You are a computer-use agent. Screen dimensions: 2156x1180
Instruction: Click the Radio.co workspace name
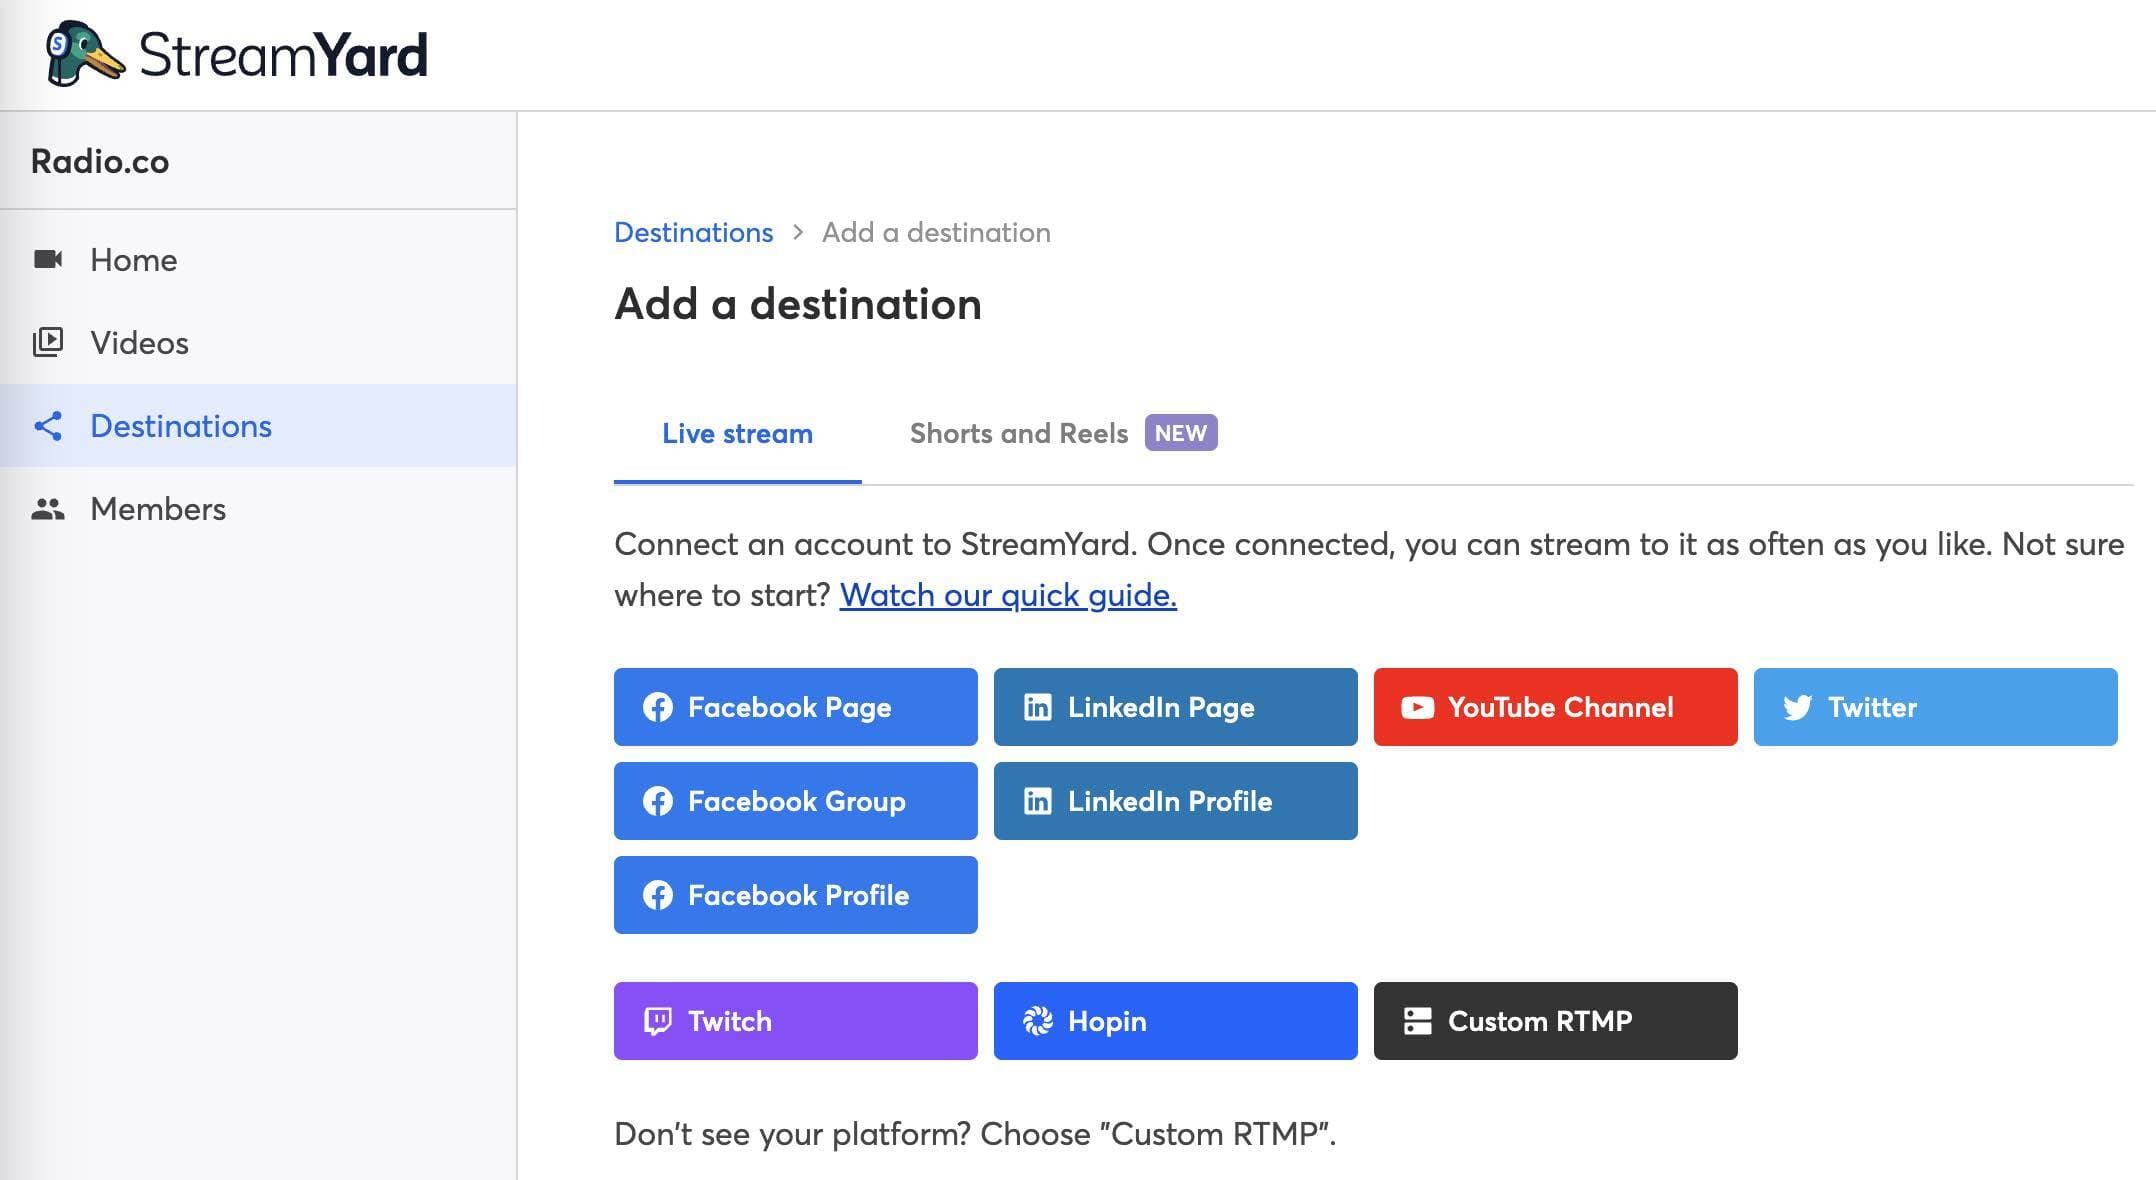coord(99,160)
